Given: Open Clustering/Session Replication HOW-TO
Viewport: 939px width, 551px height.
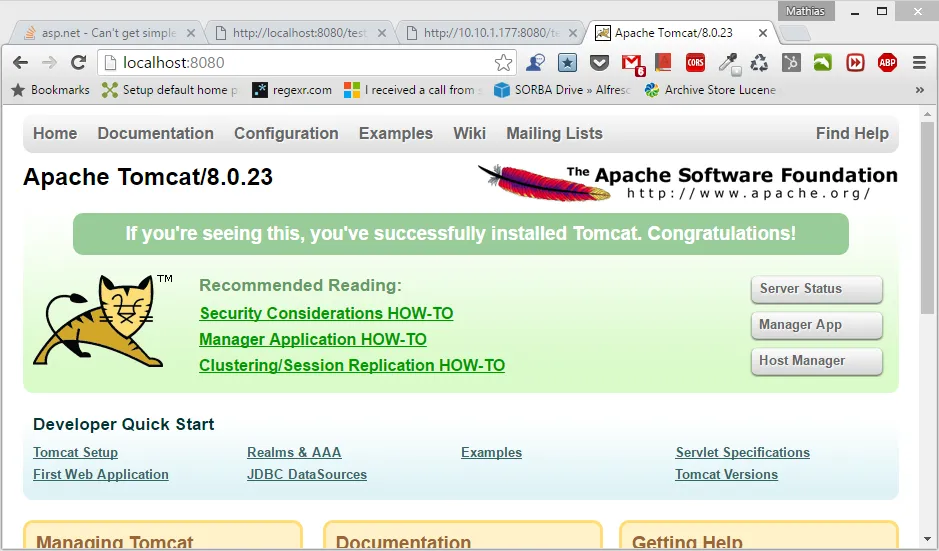Looking at the screenshot, I should click(x=352, y=365).
